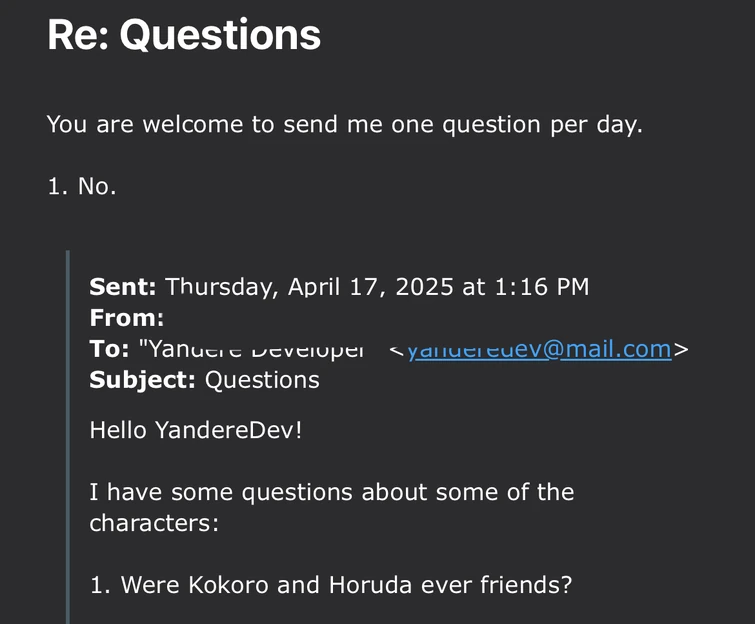755x624 pixels.
Task: Click the "1. No." reply answer
Action: pos(82,186)
